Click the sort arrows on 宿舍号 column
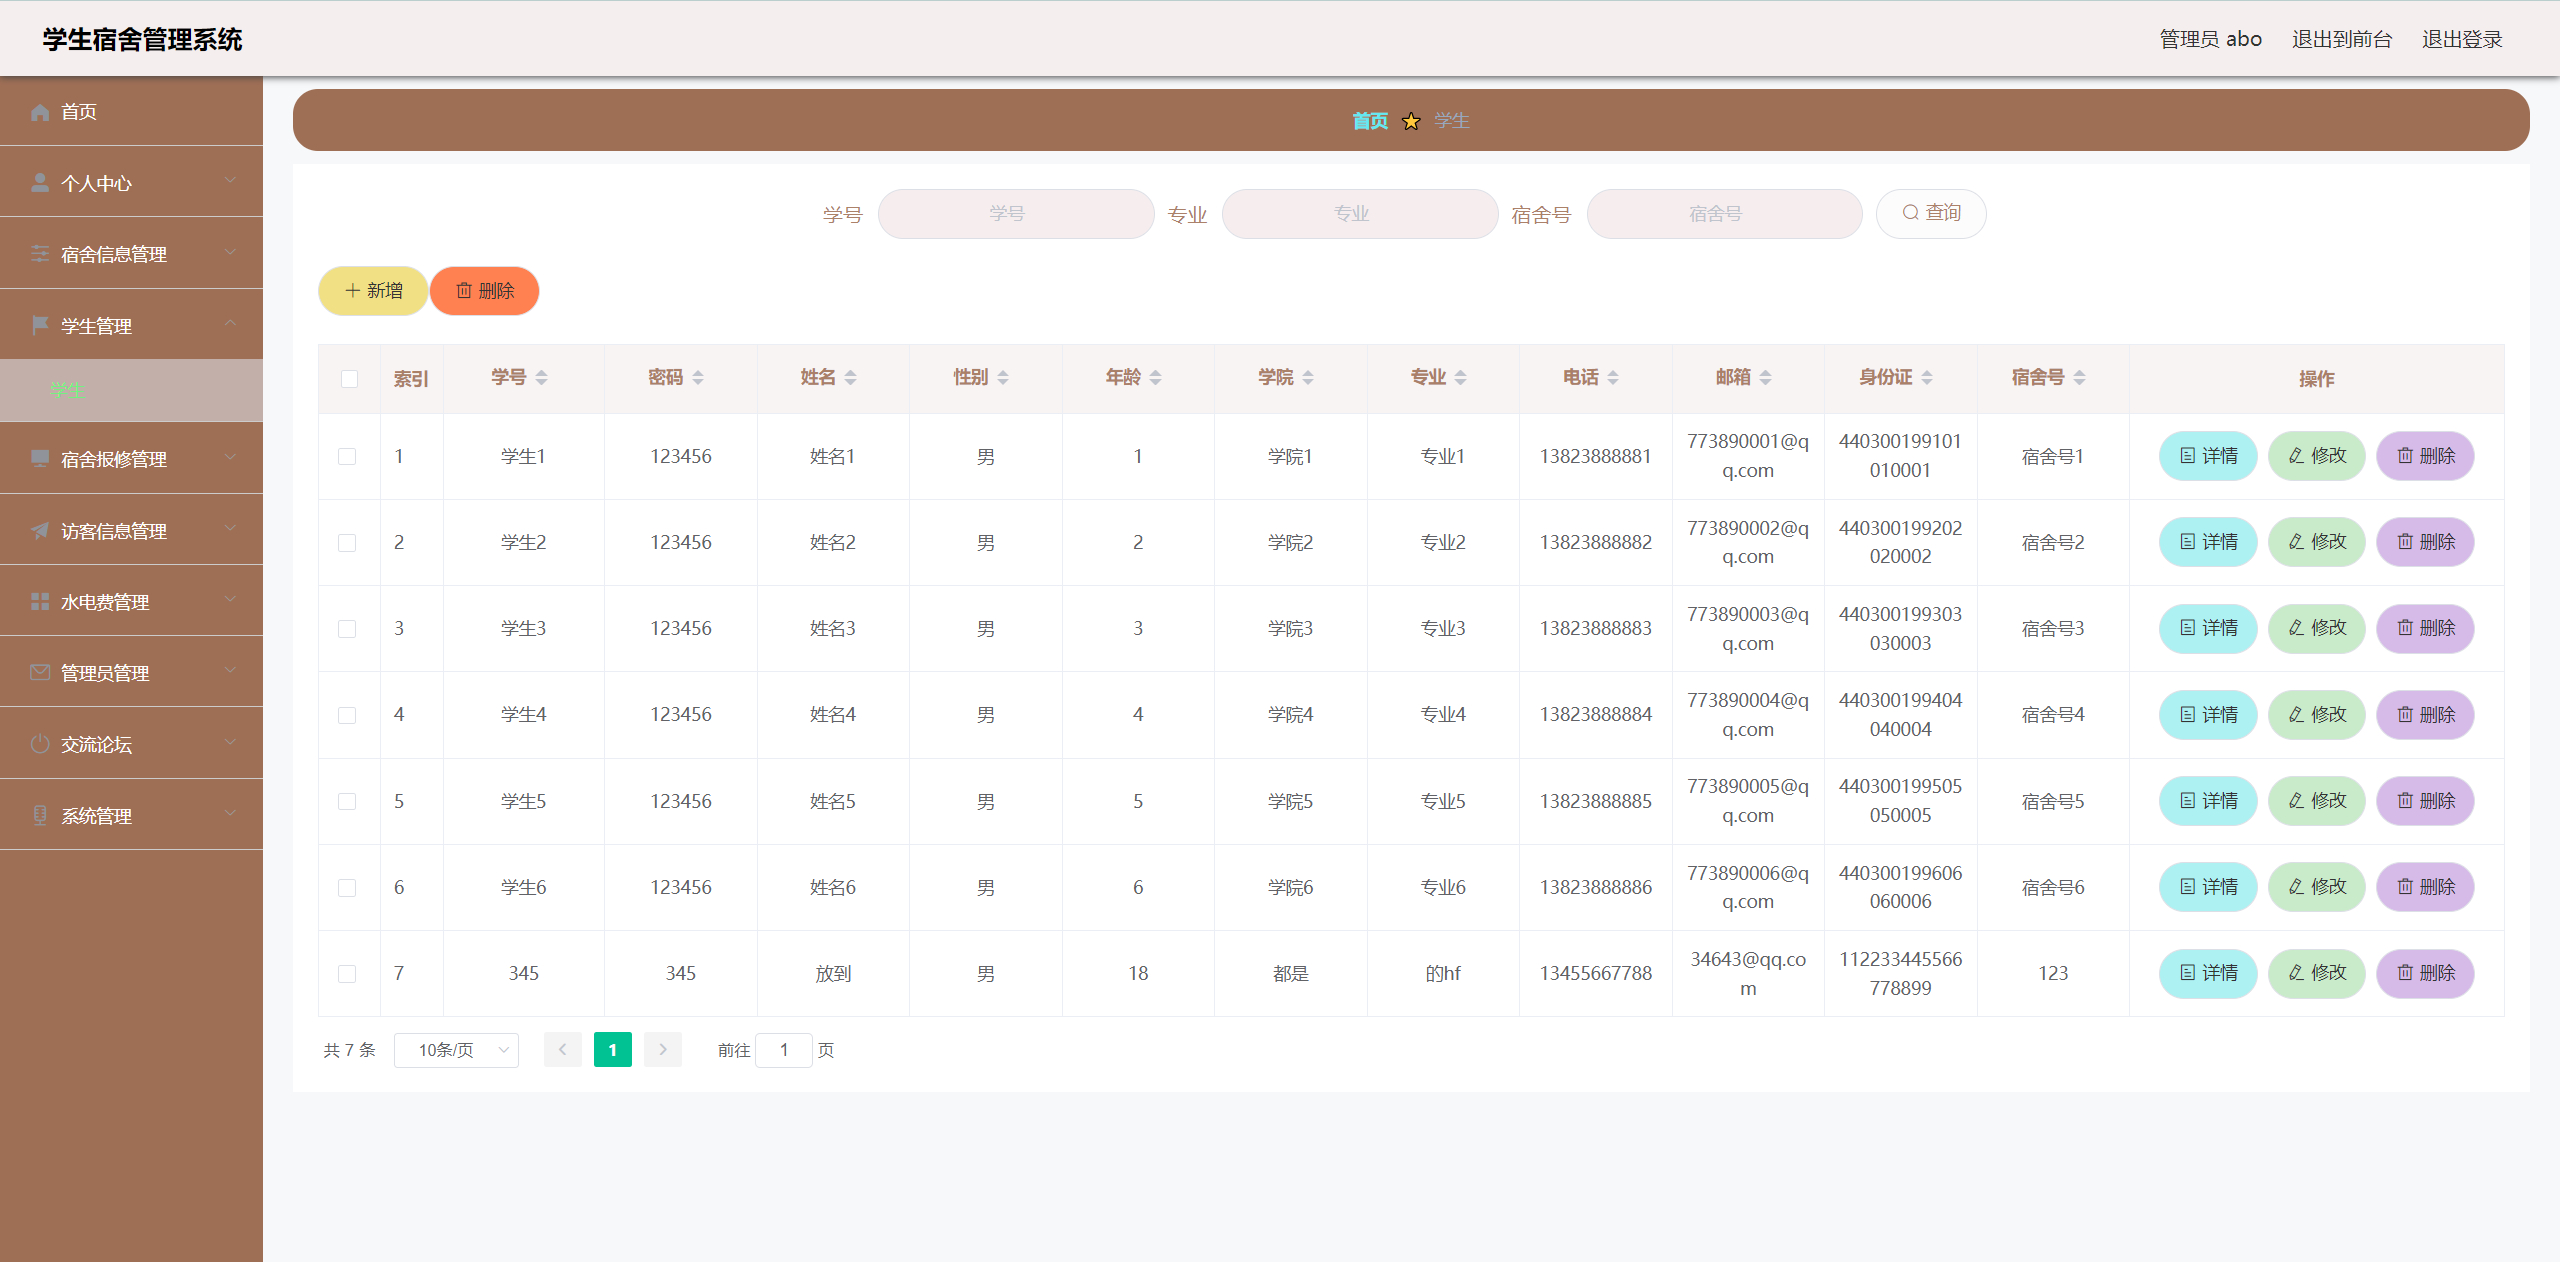The width and height of the screenshot is (2560, 1262). pos(2079,377)
